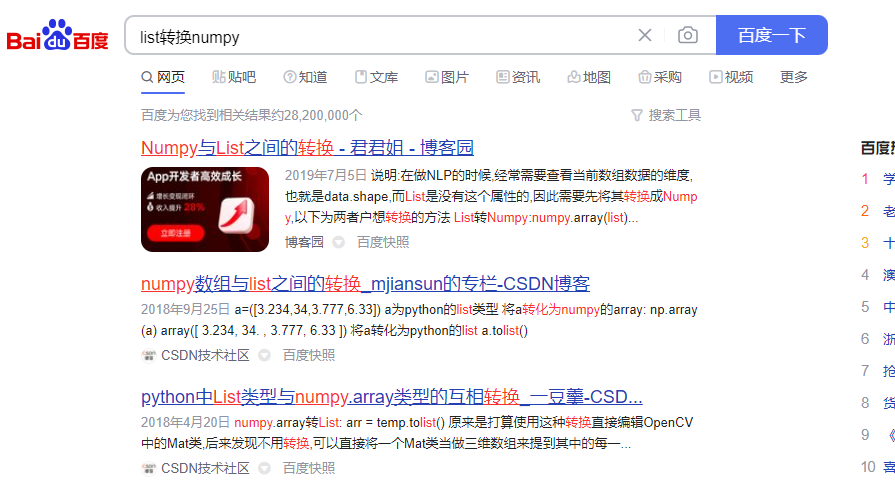Click CSDN技术社区 source under 一豆羹 result
The width and height of the screenshot is (895, 490).
[x=205, y=468]
